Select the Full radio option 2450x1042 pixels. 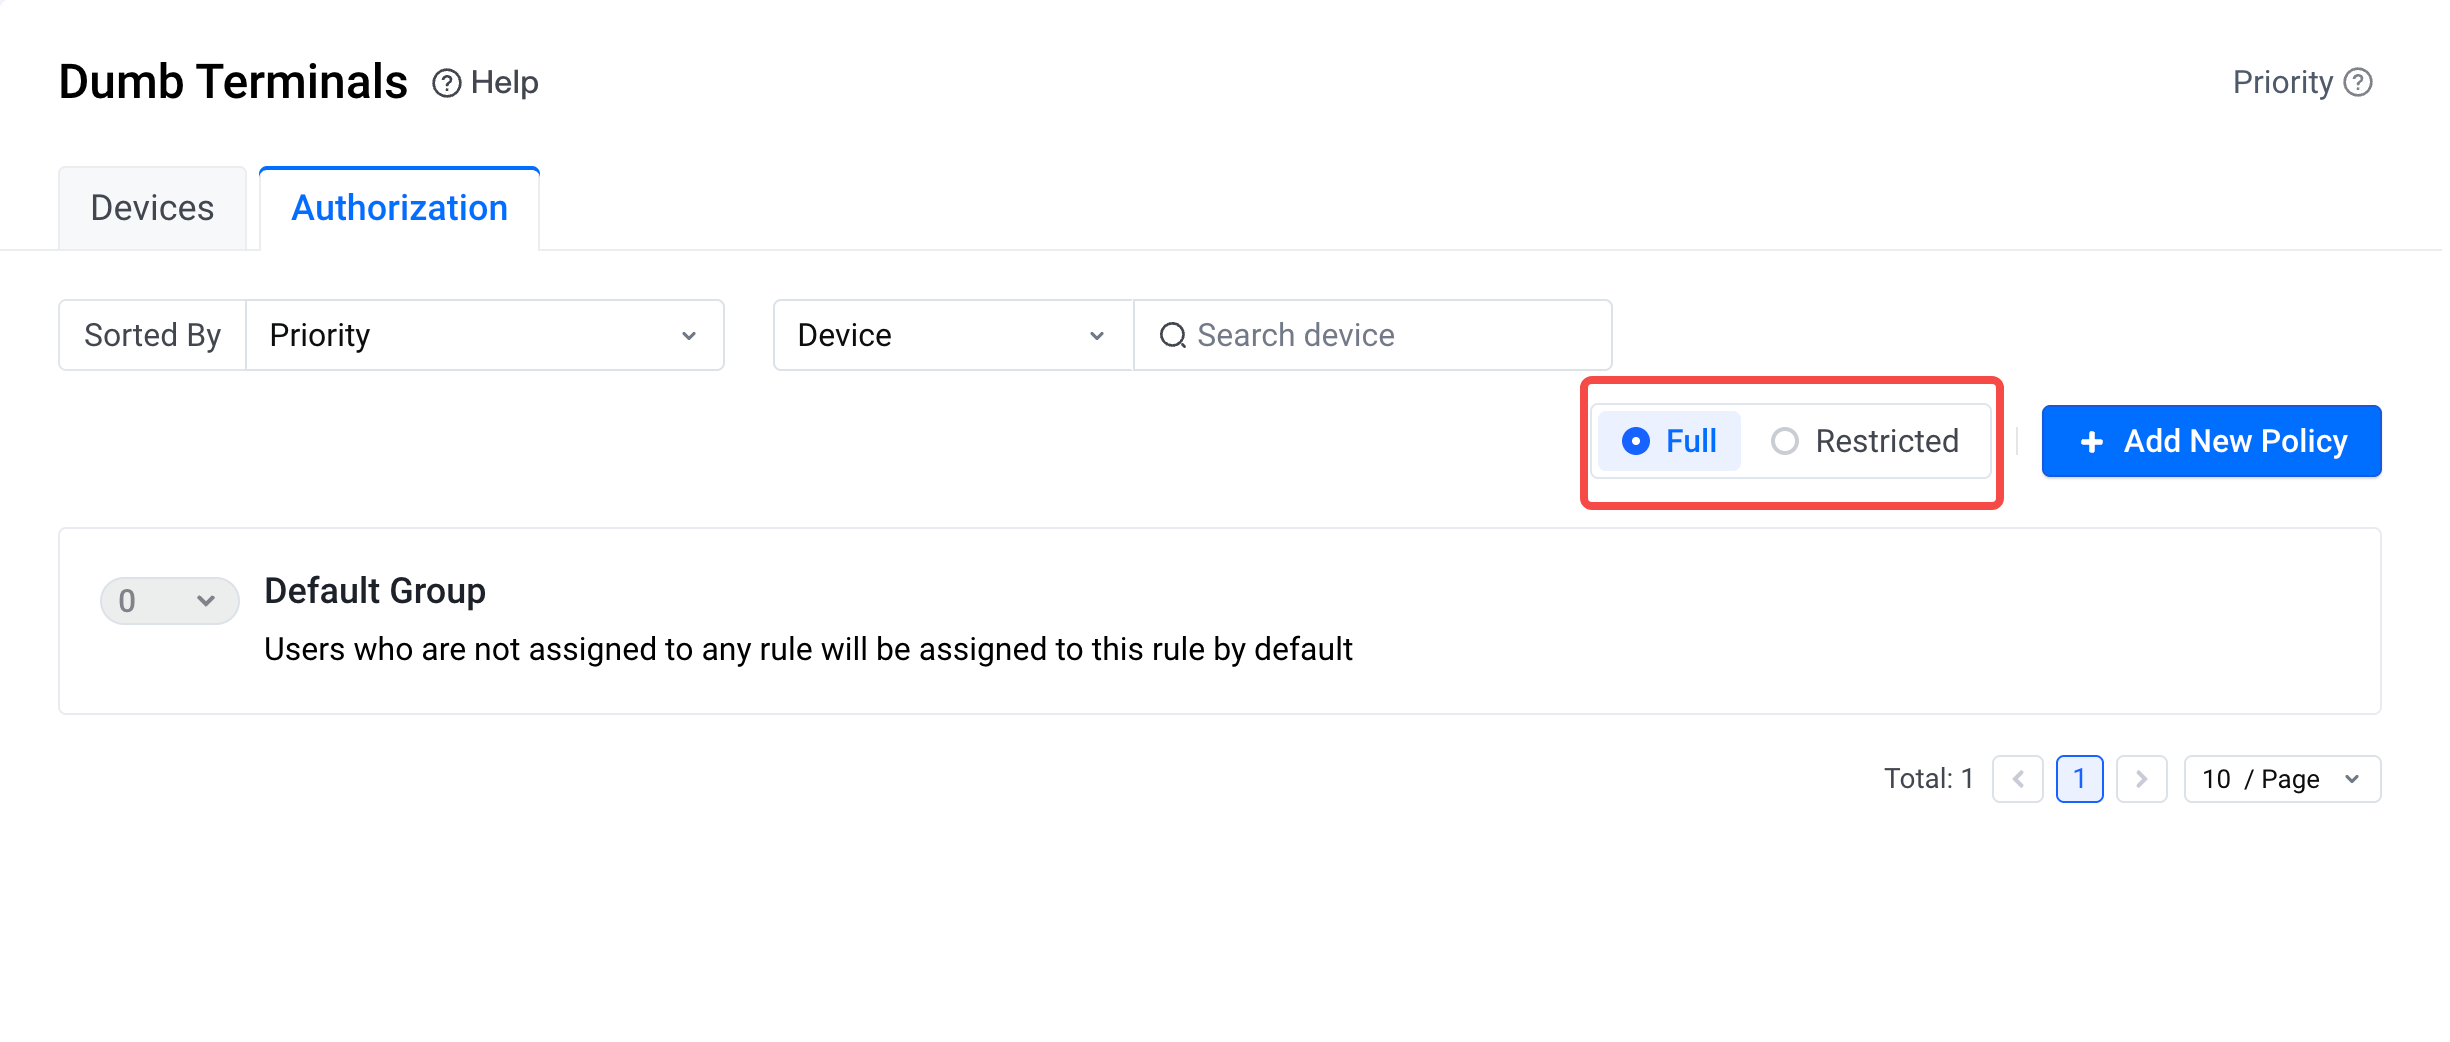tap(1636, 441)
